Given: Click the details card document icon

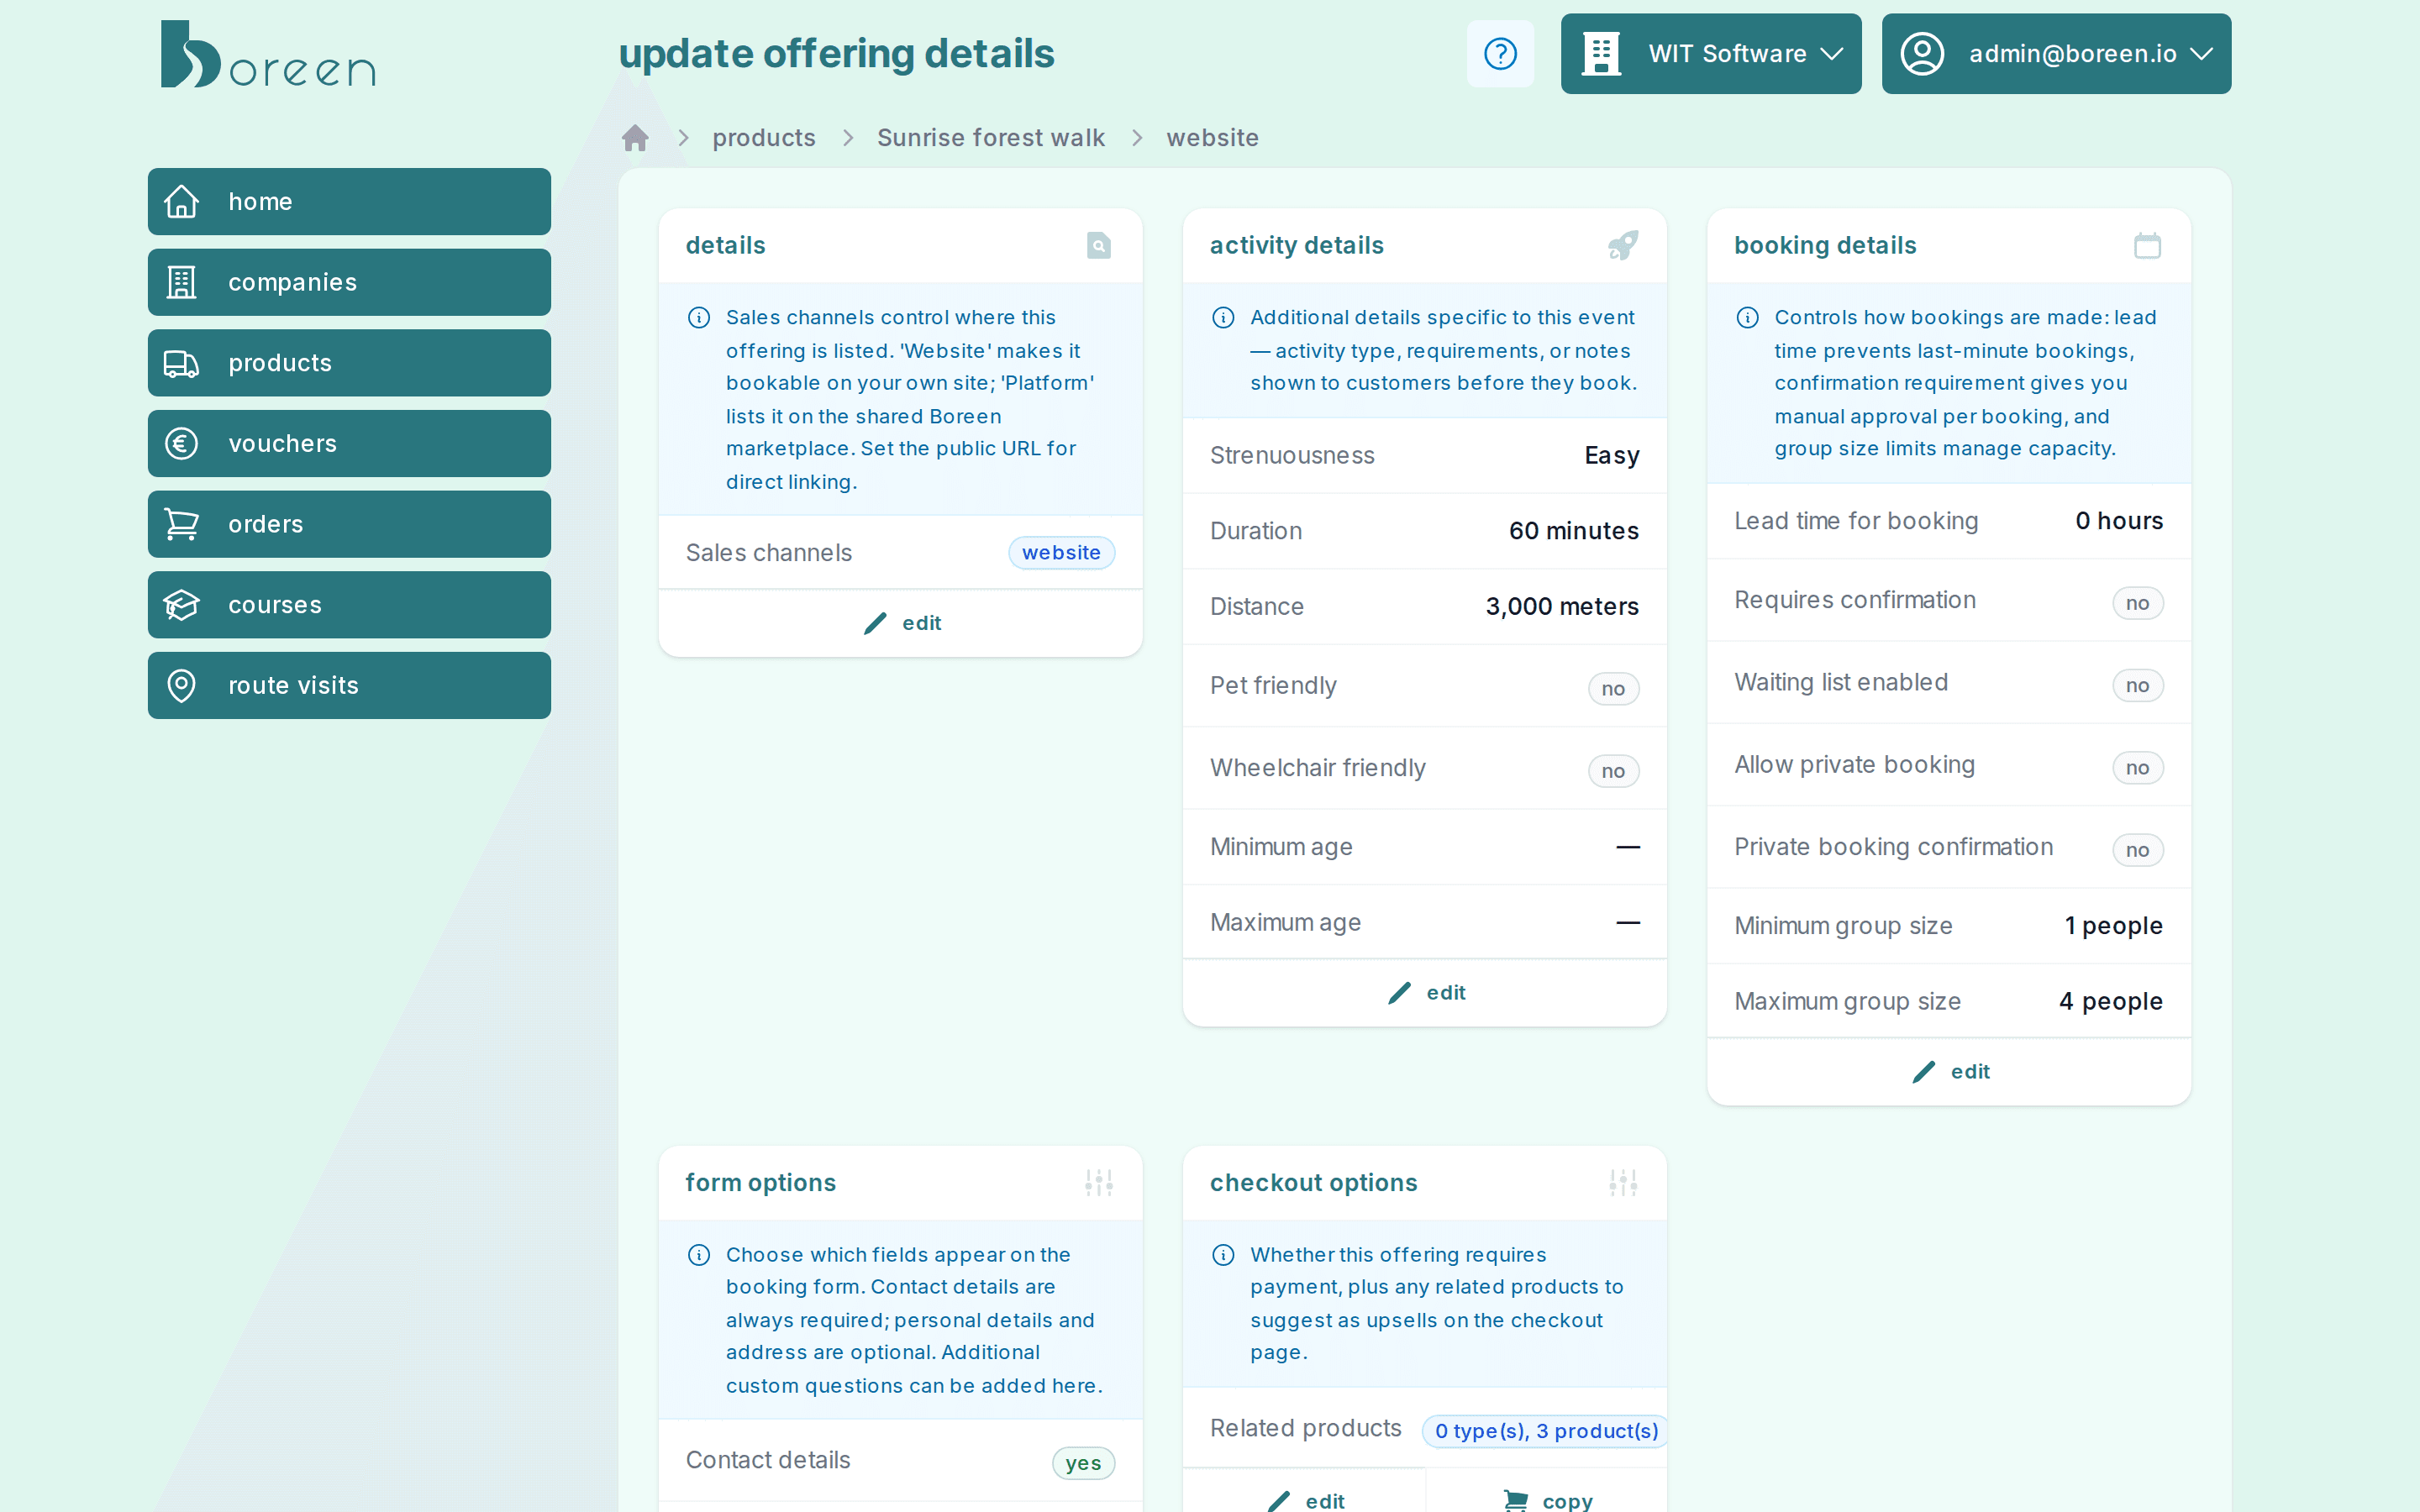Looking at the screenshot, I should point(1098,245).
